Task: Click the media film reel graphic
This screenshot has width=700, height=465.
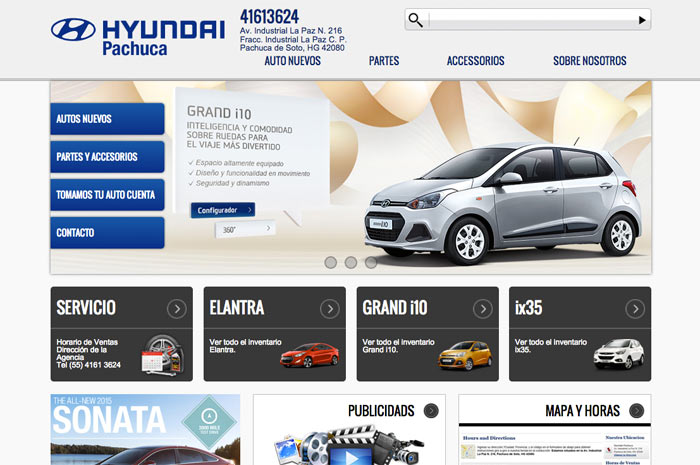Action: [x=348, y=445]
